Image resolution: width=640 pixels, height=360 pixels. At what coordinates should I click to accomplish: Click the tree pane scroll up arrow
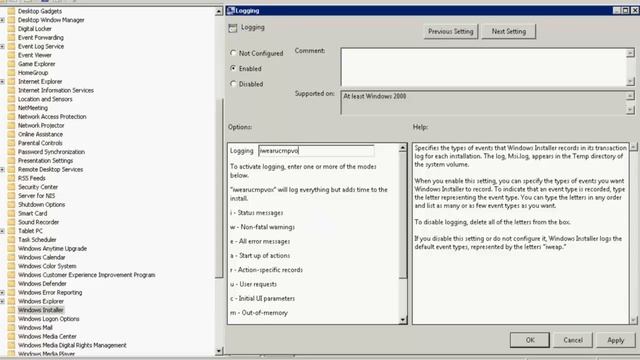(219, 11)
